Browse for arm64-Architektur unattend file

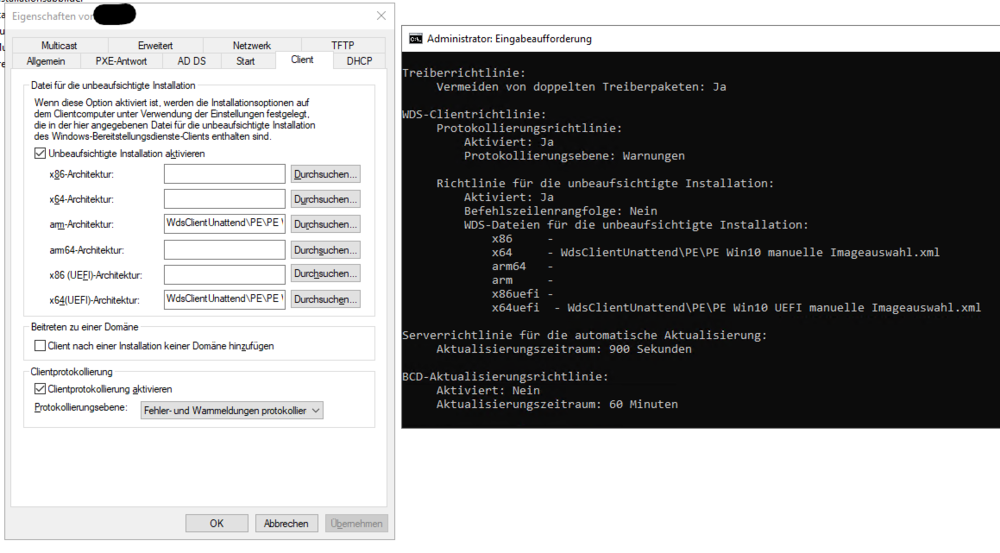[x=325, y=249]
